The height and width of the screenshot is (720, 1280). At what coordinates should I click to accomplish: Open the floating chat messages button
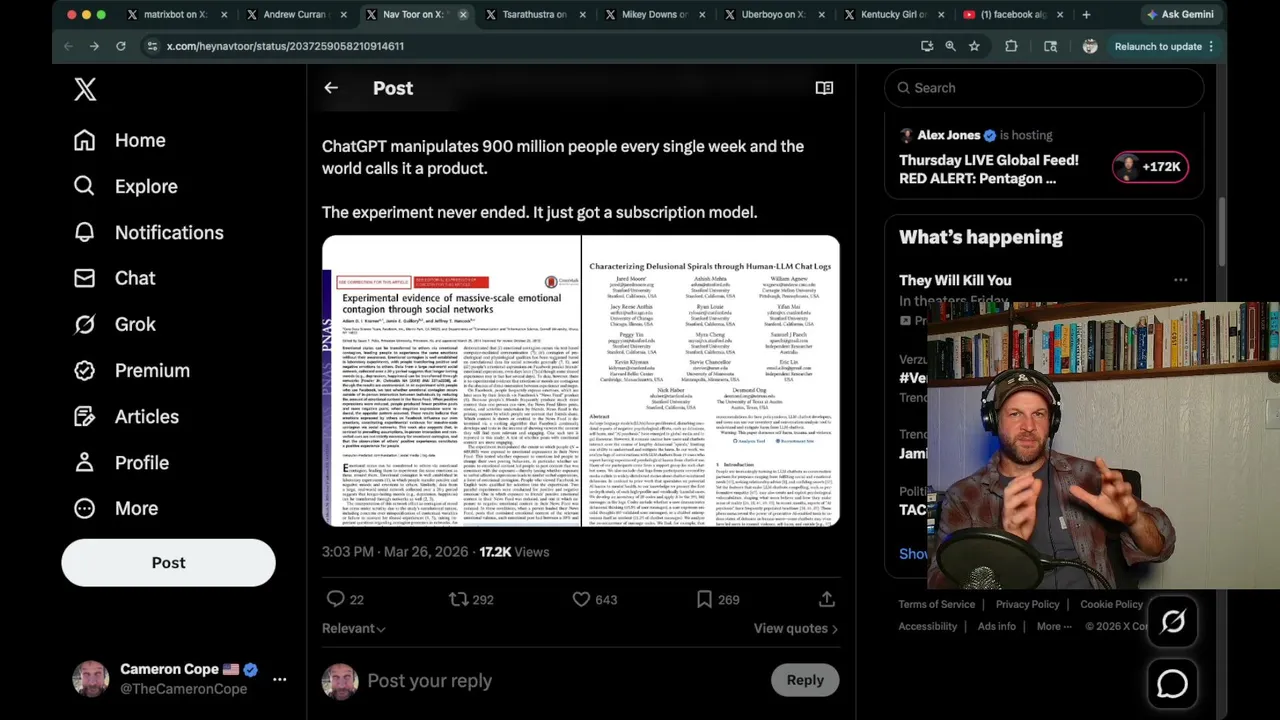coord(1173,684)
